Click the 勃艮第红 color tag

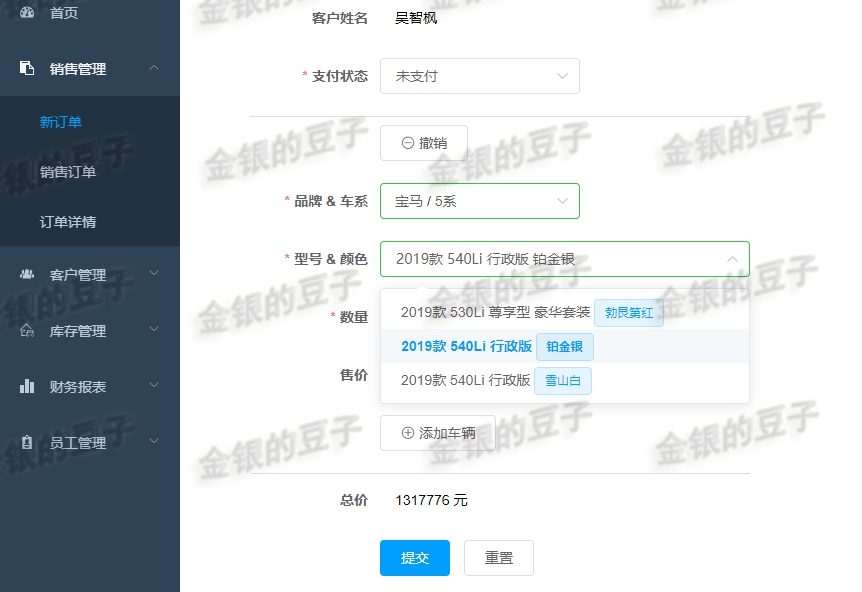click(628, 312)
